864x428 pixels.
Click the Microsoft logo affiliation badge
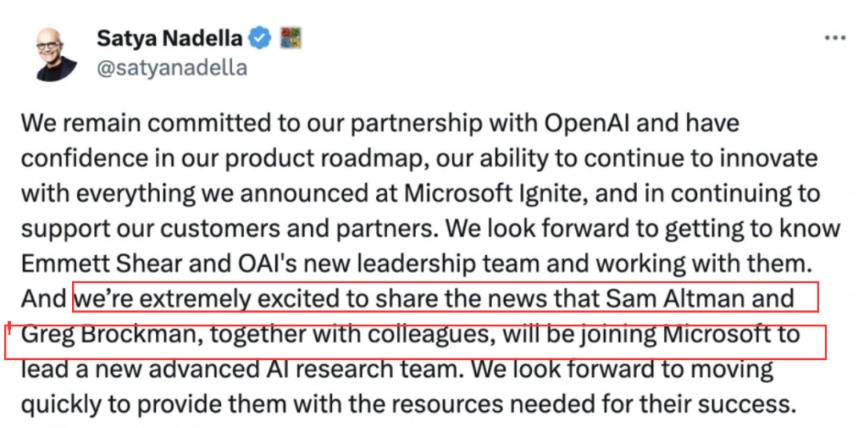pyautogui.click(x=291, y=39)
